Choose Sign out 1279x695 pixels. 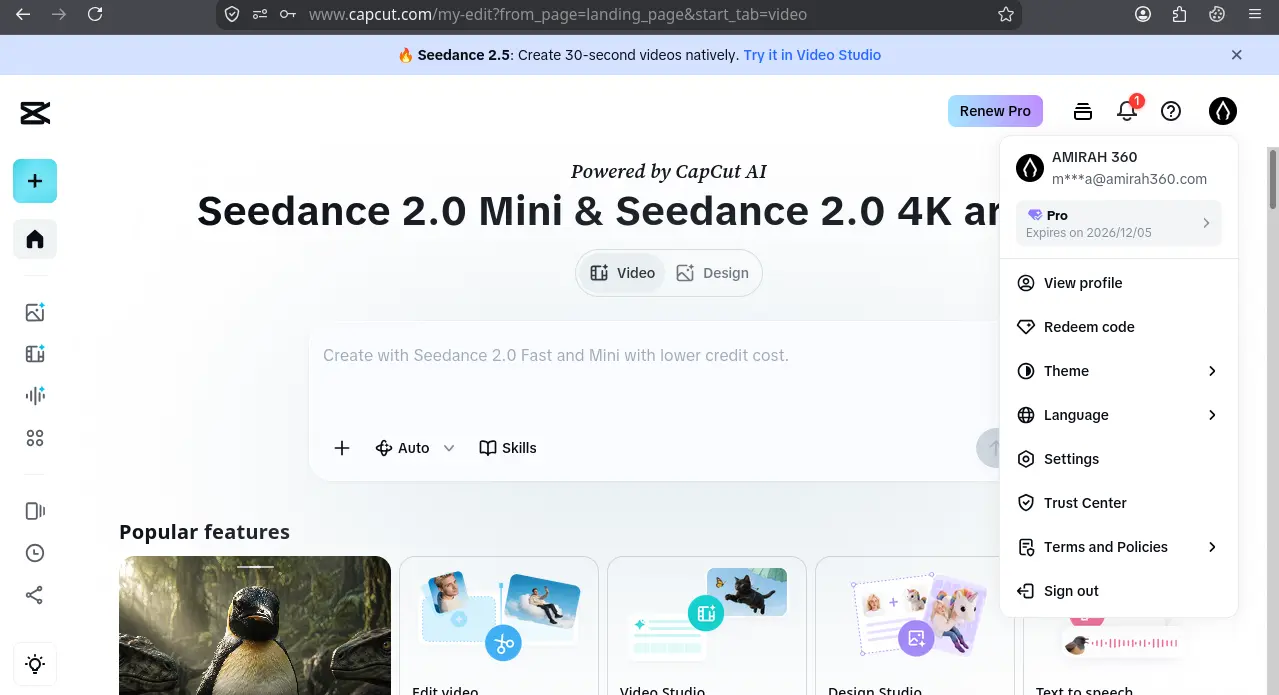tap(1119, 591)
